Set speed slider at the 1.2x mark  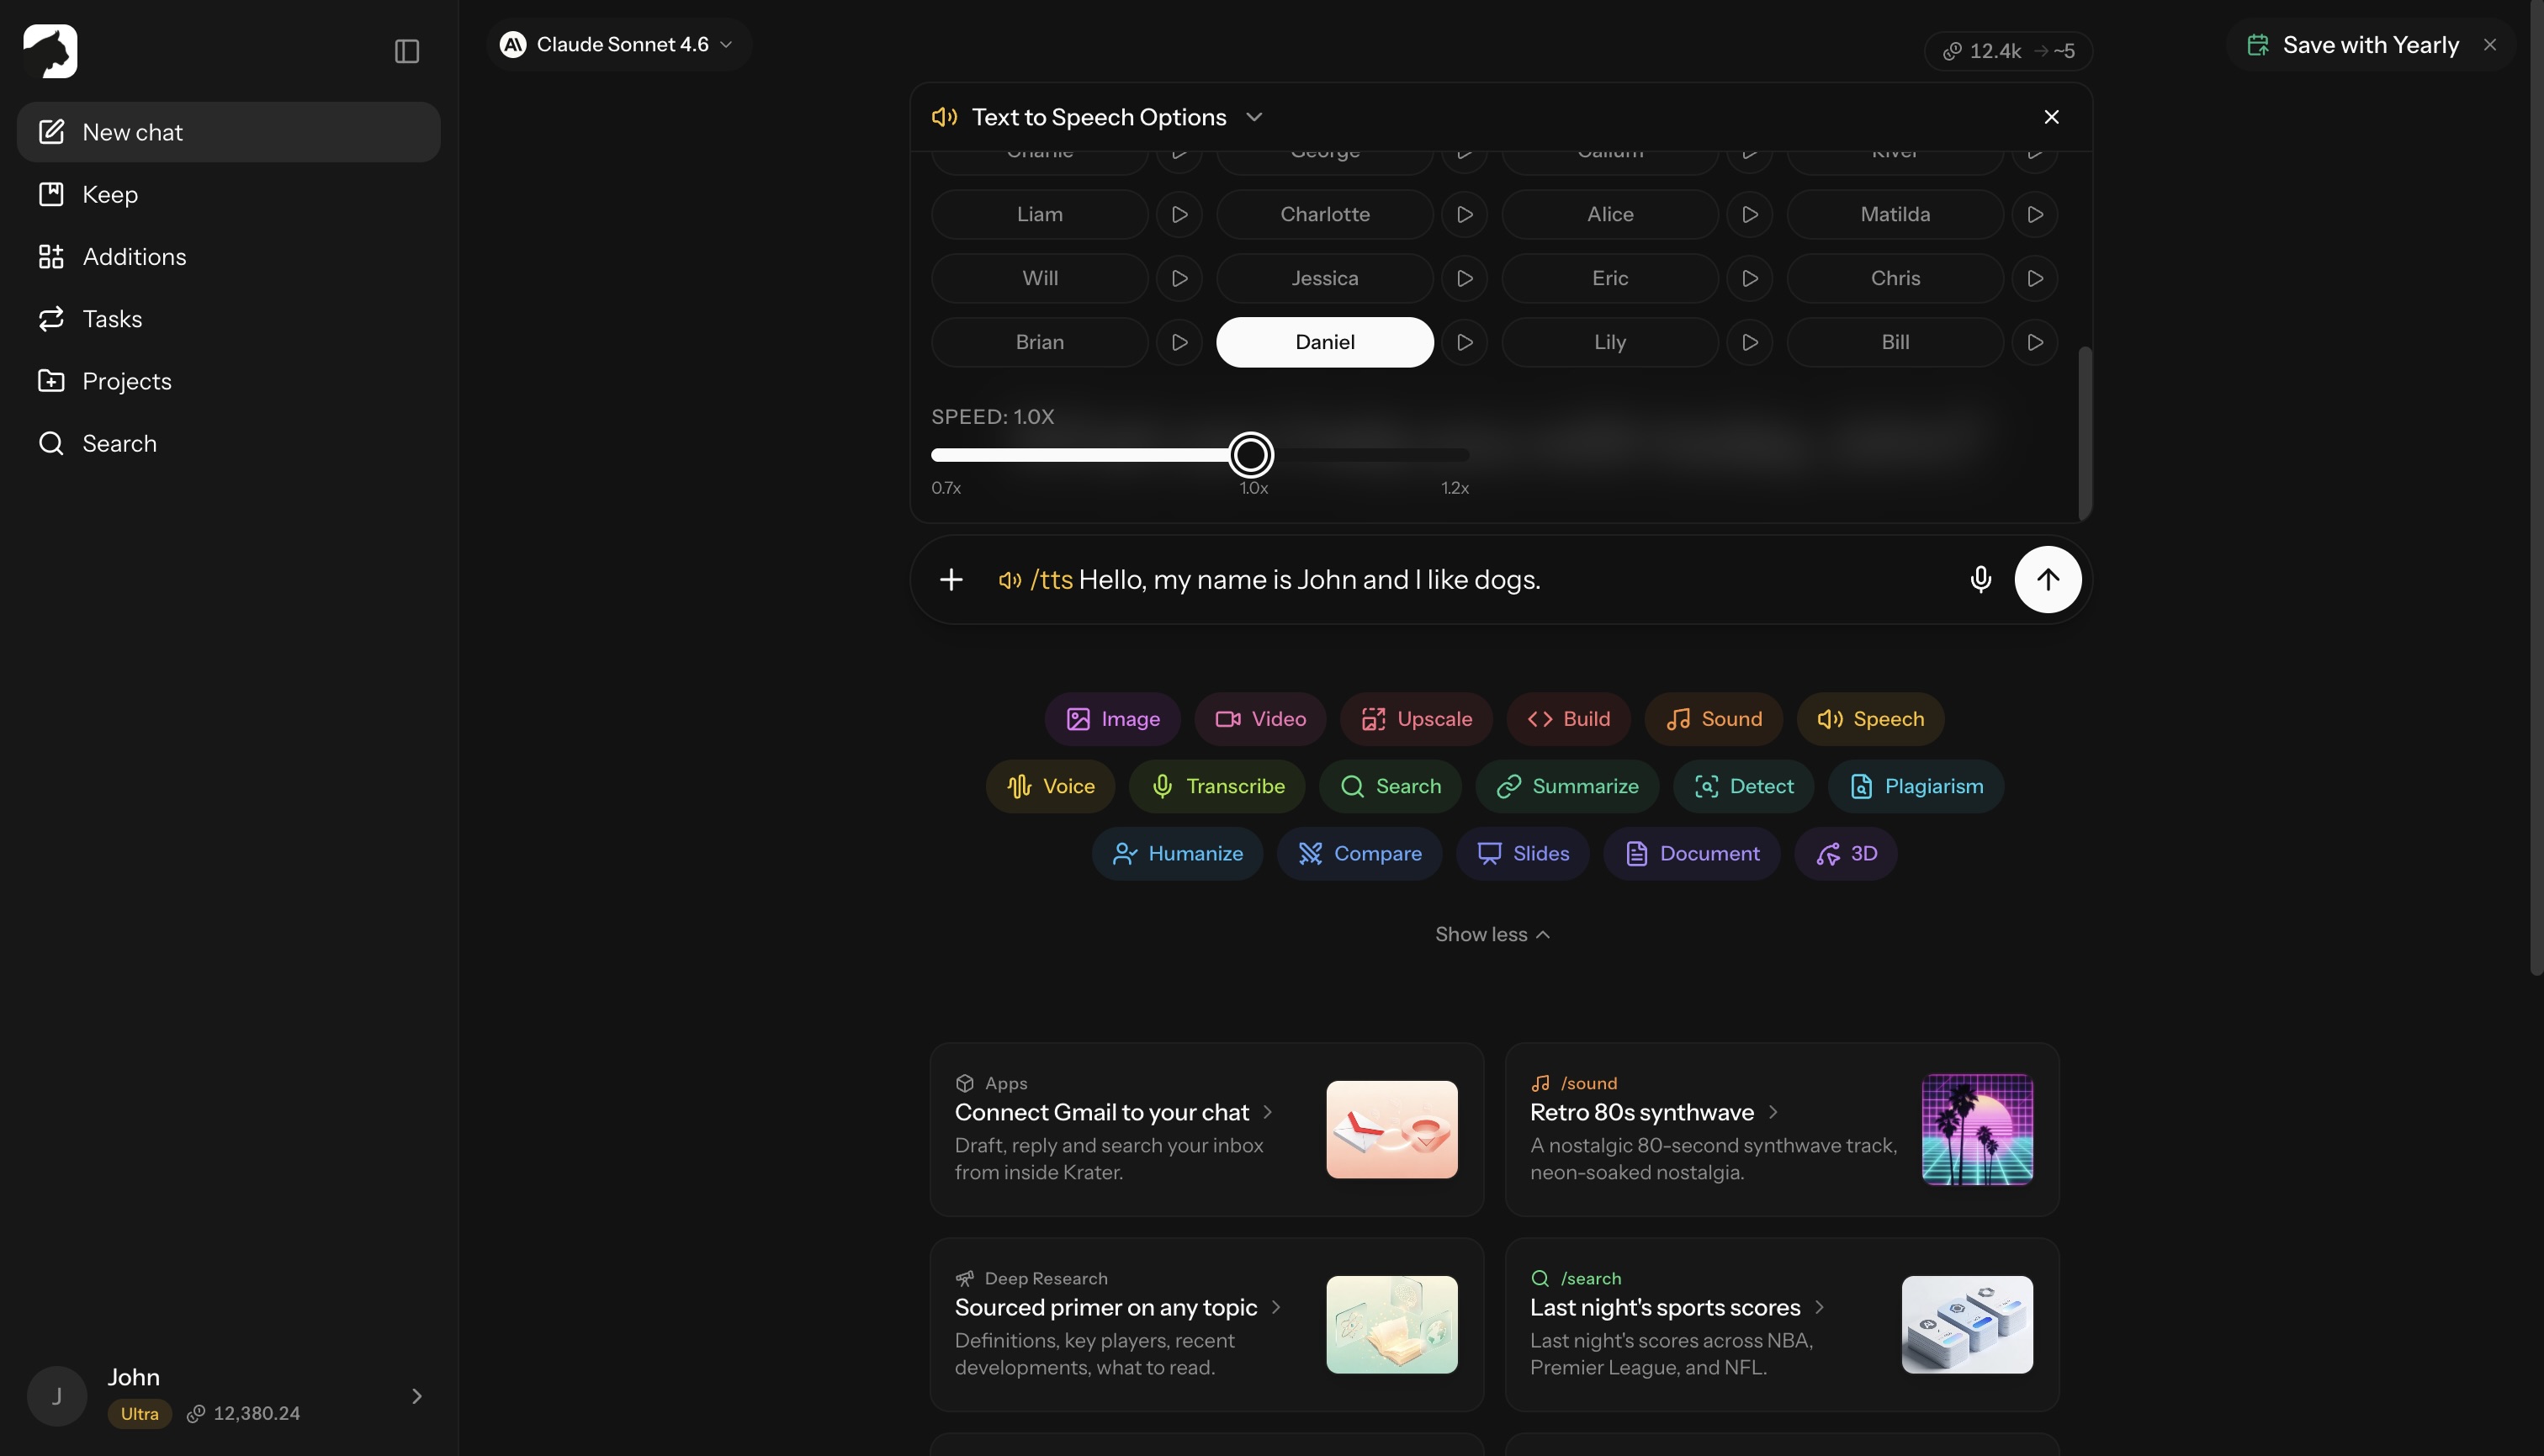[x=1467, y=455]
